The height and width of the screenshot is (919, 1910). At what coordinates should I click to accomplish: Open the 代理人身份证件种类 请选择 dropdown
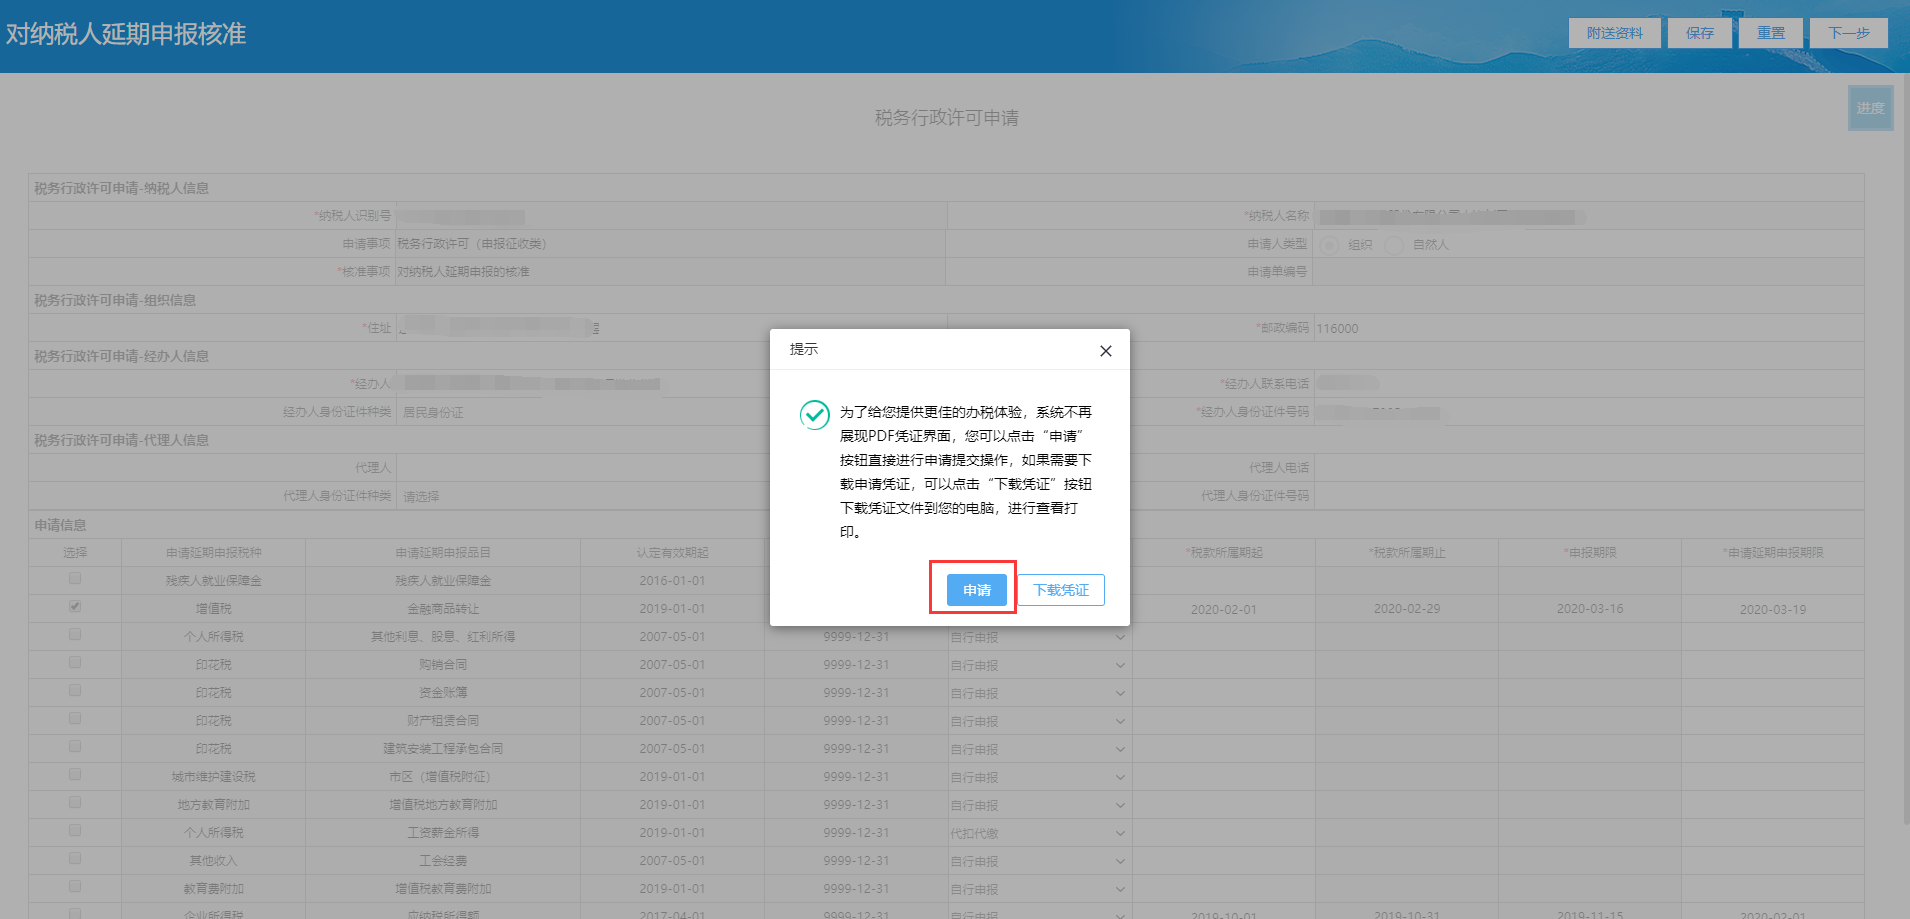pyautogui.click(x=582, y=496)
